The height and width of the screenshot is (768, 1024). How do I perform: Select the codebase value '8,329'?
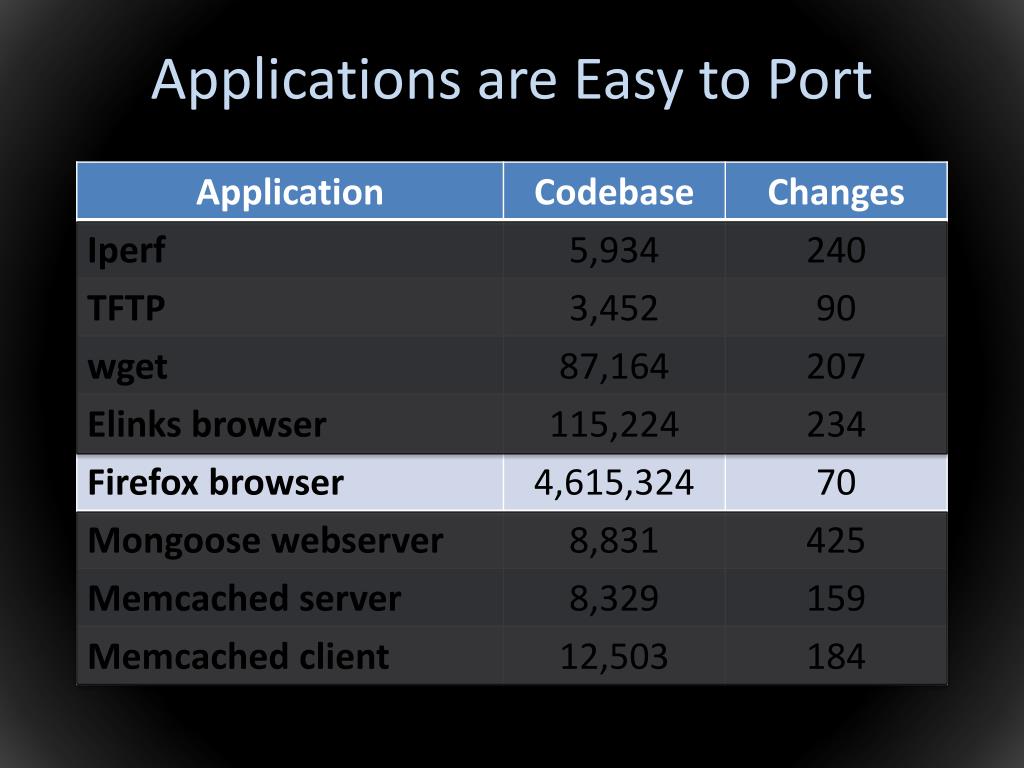[614, 598]
